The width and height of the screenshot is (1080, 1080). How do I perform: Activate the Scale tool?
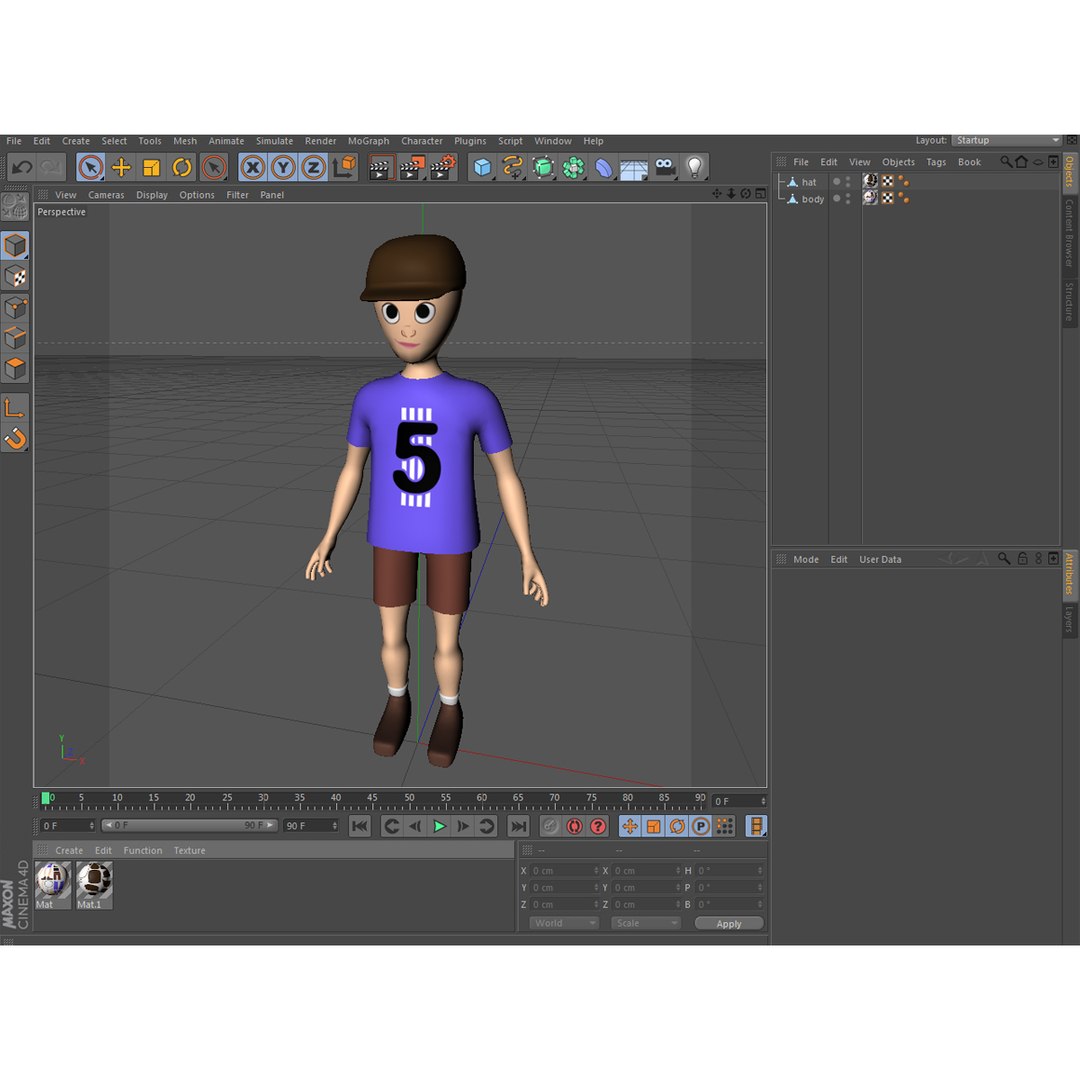tap(152, 167)
